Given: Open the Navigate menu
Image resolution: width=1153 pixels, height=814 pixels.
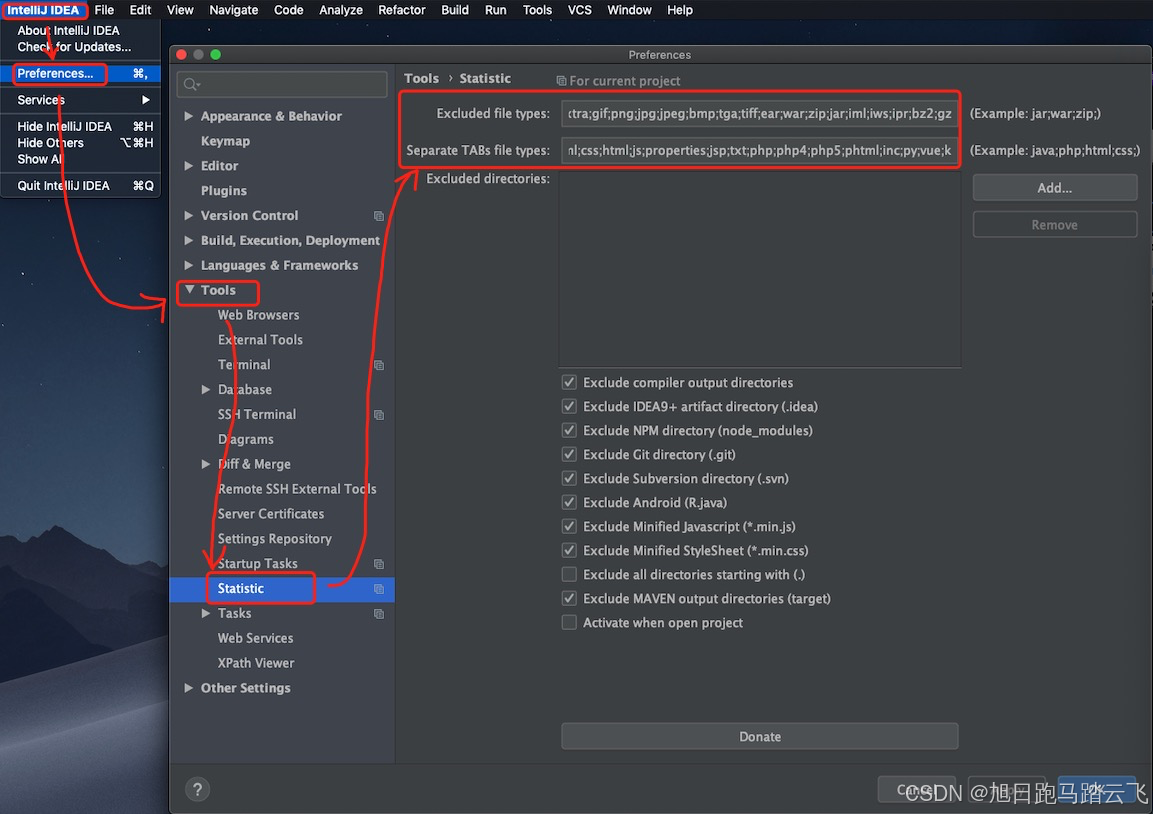Looking at the screenshot, I should [x=234, y=10].
